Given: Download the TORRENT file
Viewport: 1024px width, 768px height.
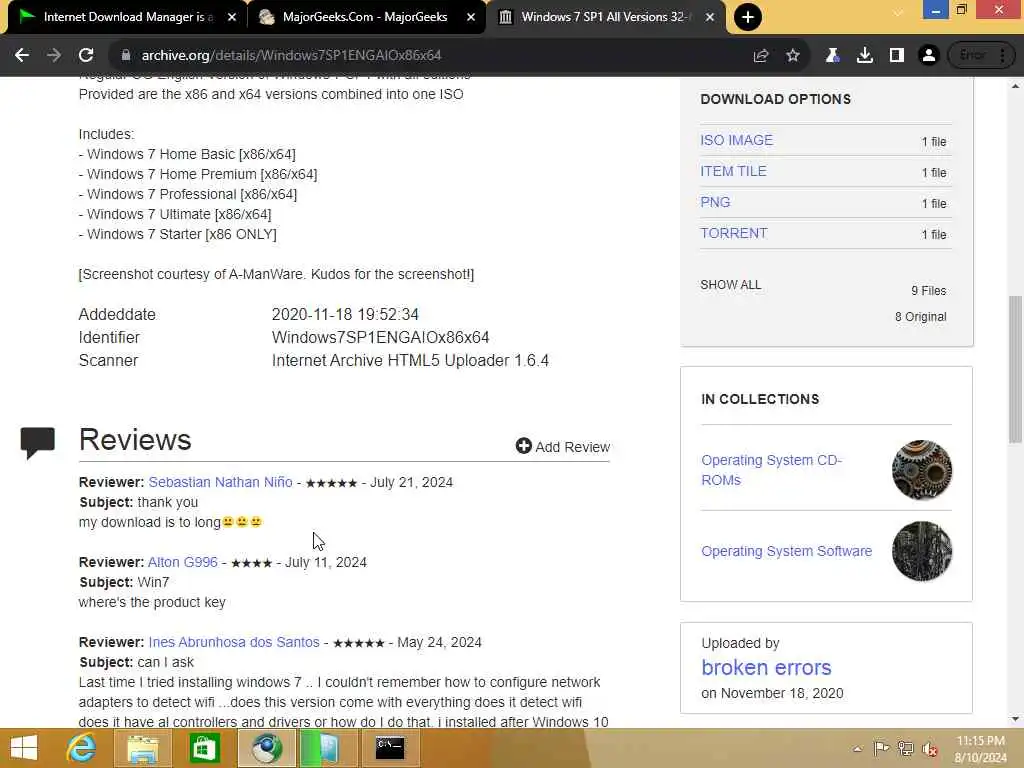Looking at the screenshot, I should click(x=734, y=233).
